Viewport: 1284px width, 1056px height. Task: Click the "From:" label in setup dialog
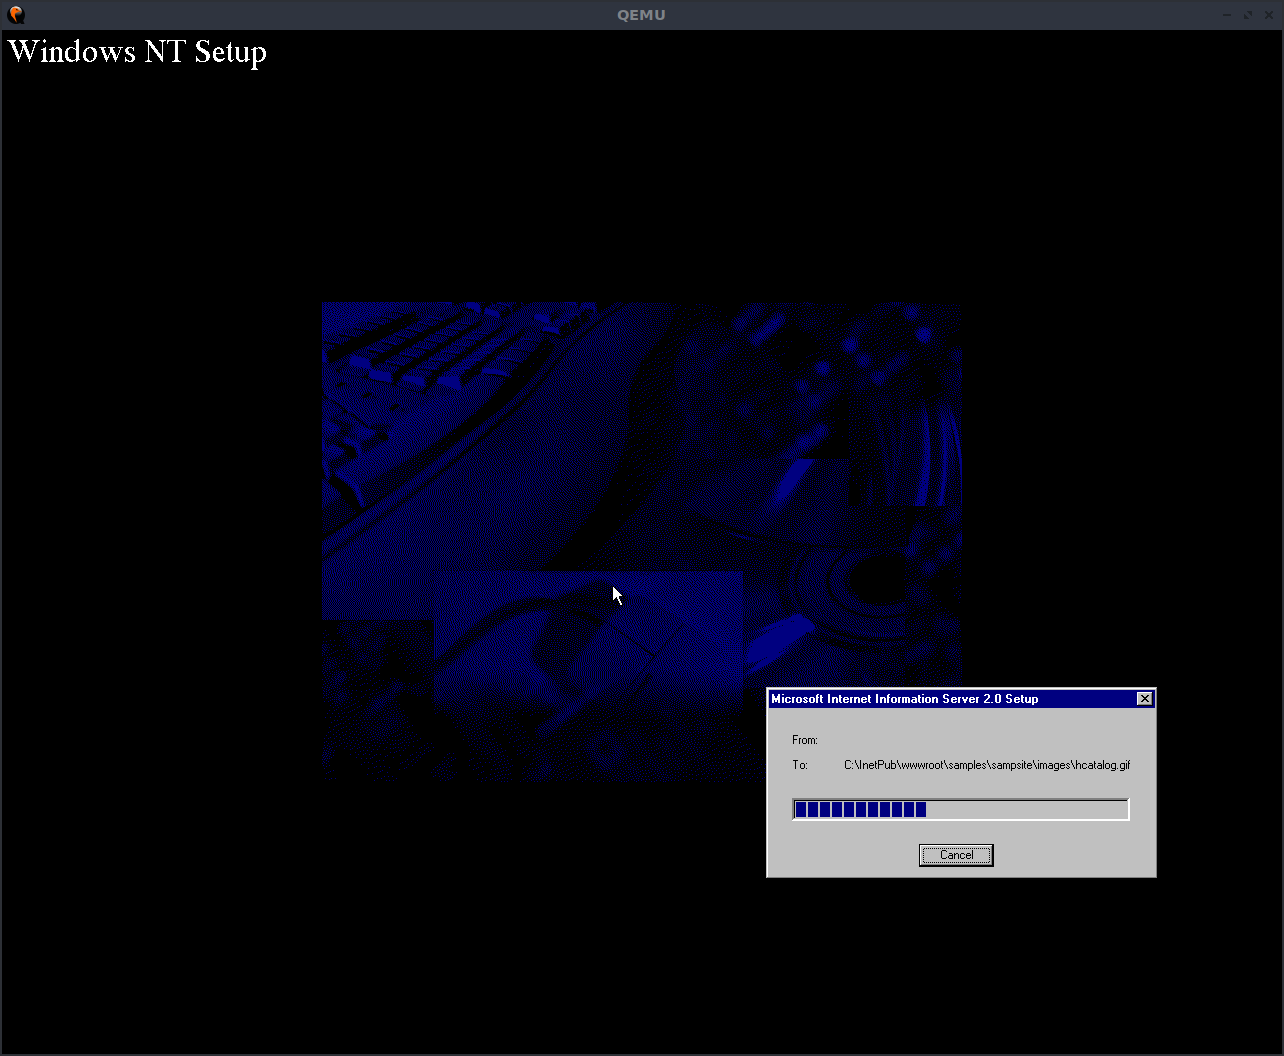[x=805, y=740]
